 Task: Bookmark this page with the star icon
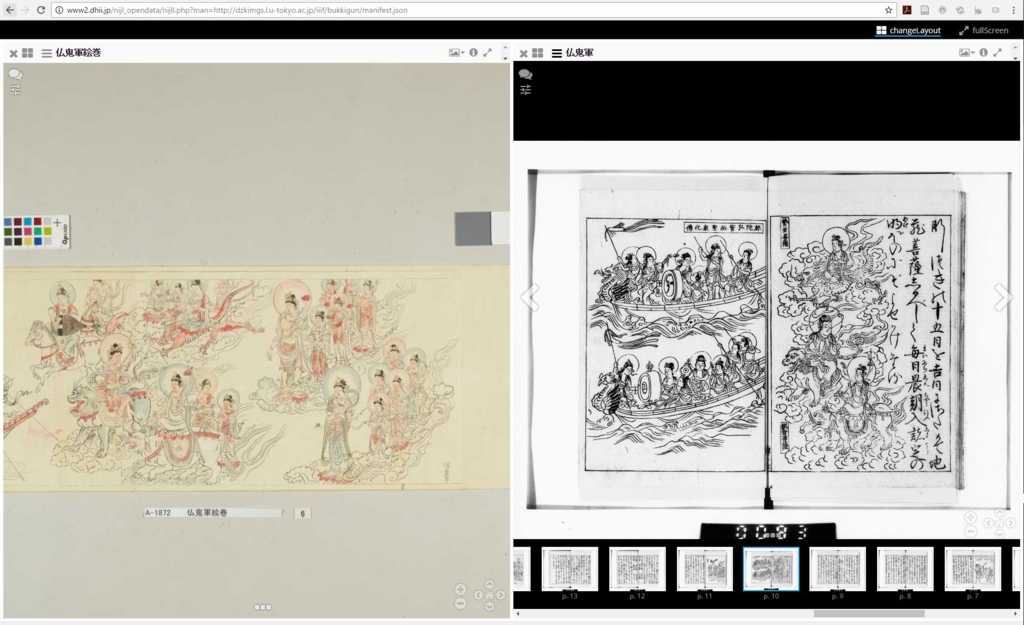pos(888,10)
